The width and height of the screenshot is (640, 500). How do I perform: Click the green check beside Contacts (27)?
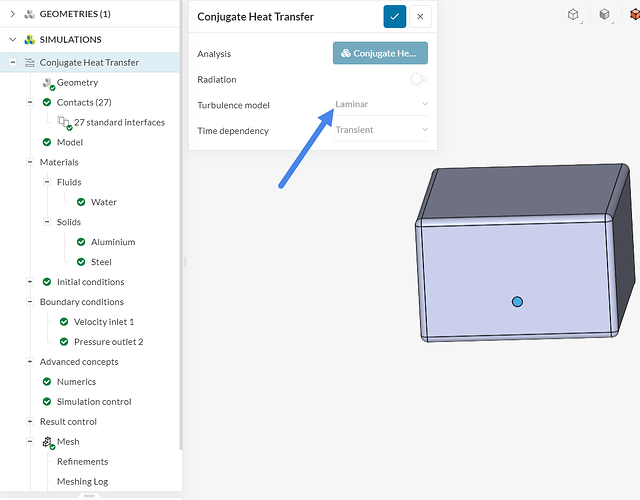pos(47,102)
